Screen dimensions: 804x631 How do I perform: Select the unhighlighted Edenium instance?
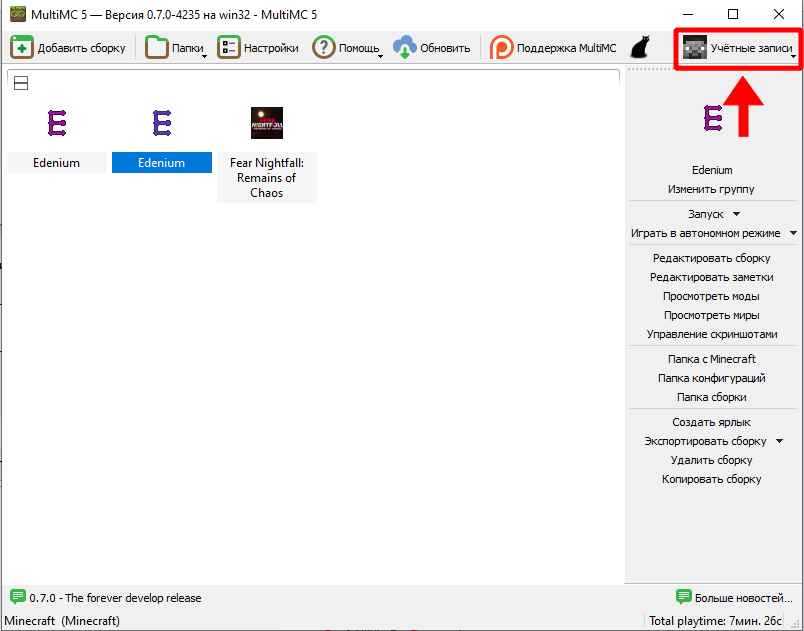point(56,140)
